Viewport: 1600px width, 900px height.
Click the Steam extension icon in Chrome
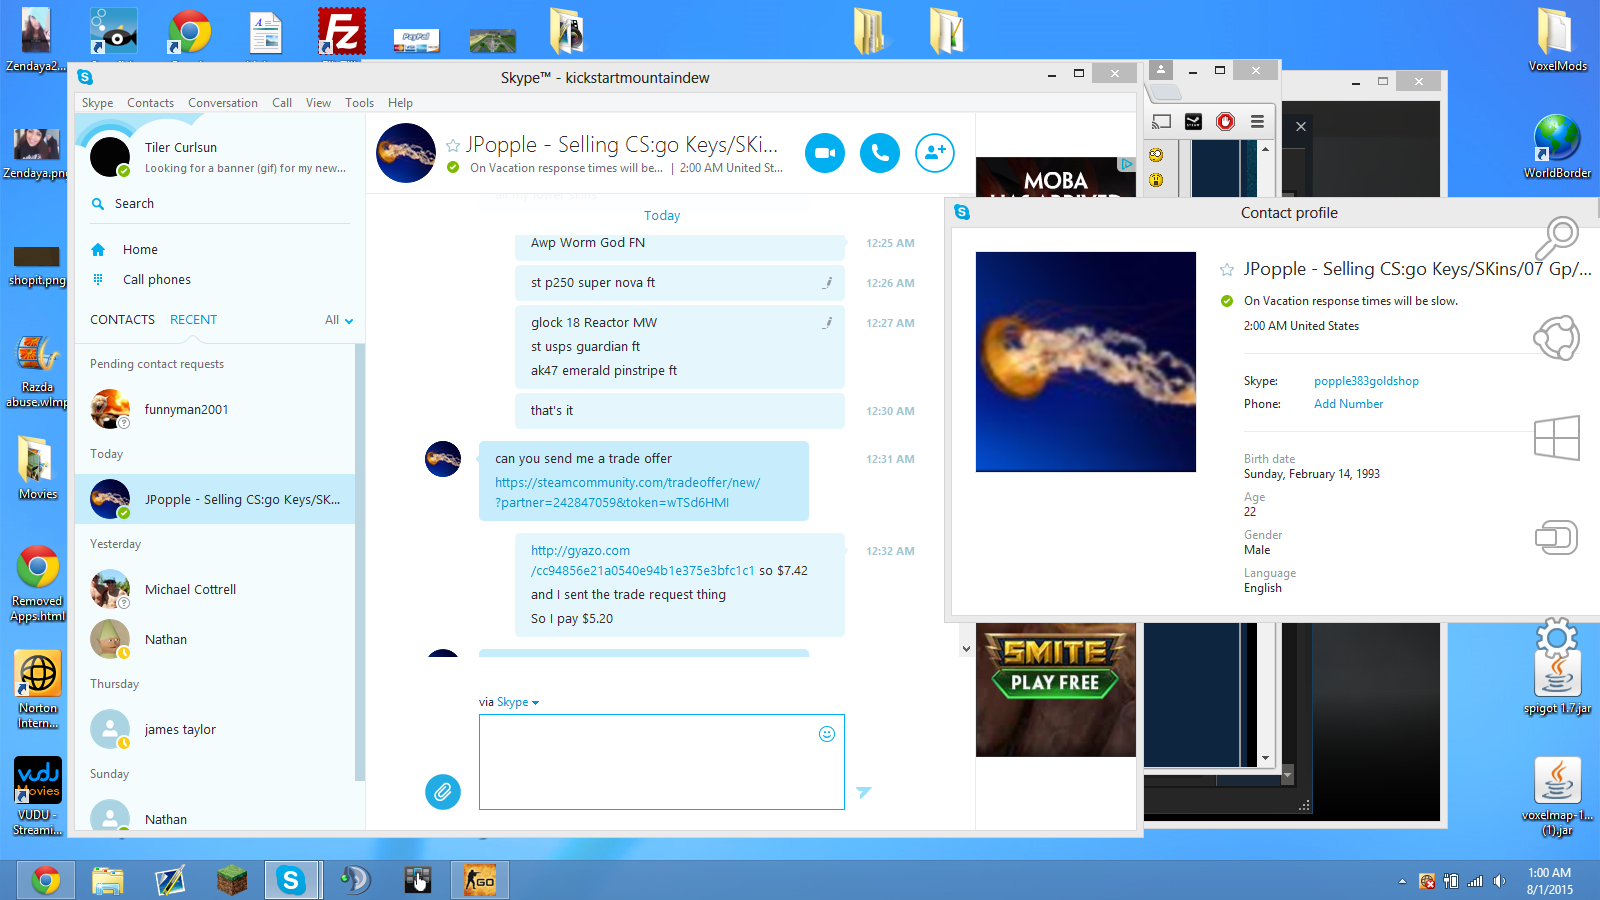1193,122
